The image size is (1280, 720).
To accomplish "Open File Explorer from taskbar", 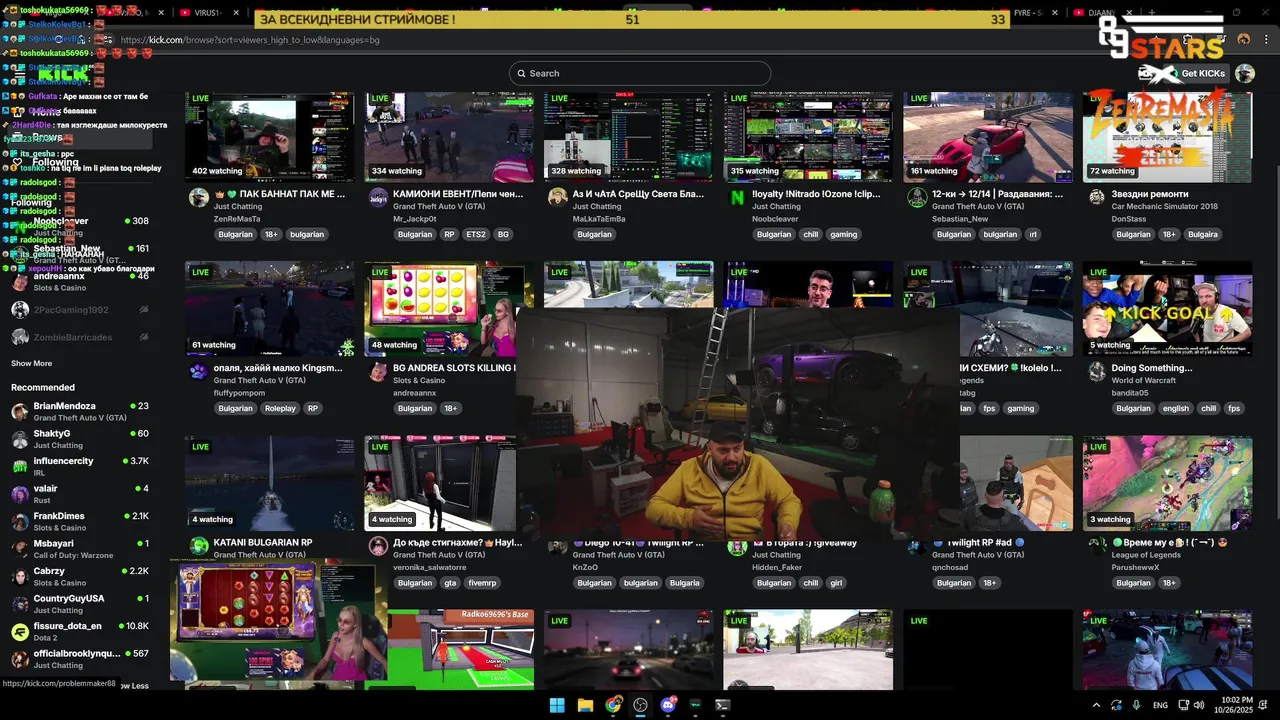I will point(585,705).
